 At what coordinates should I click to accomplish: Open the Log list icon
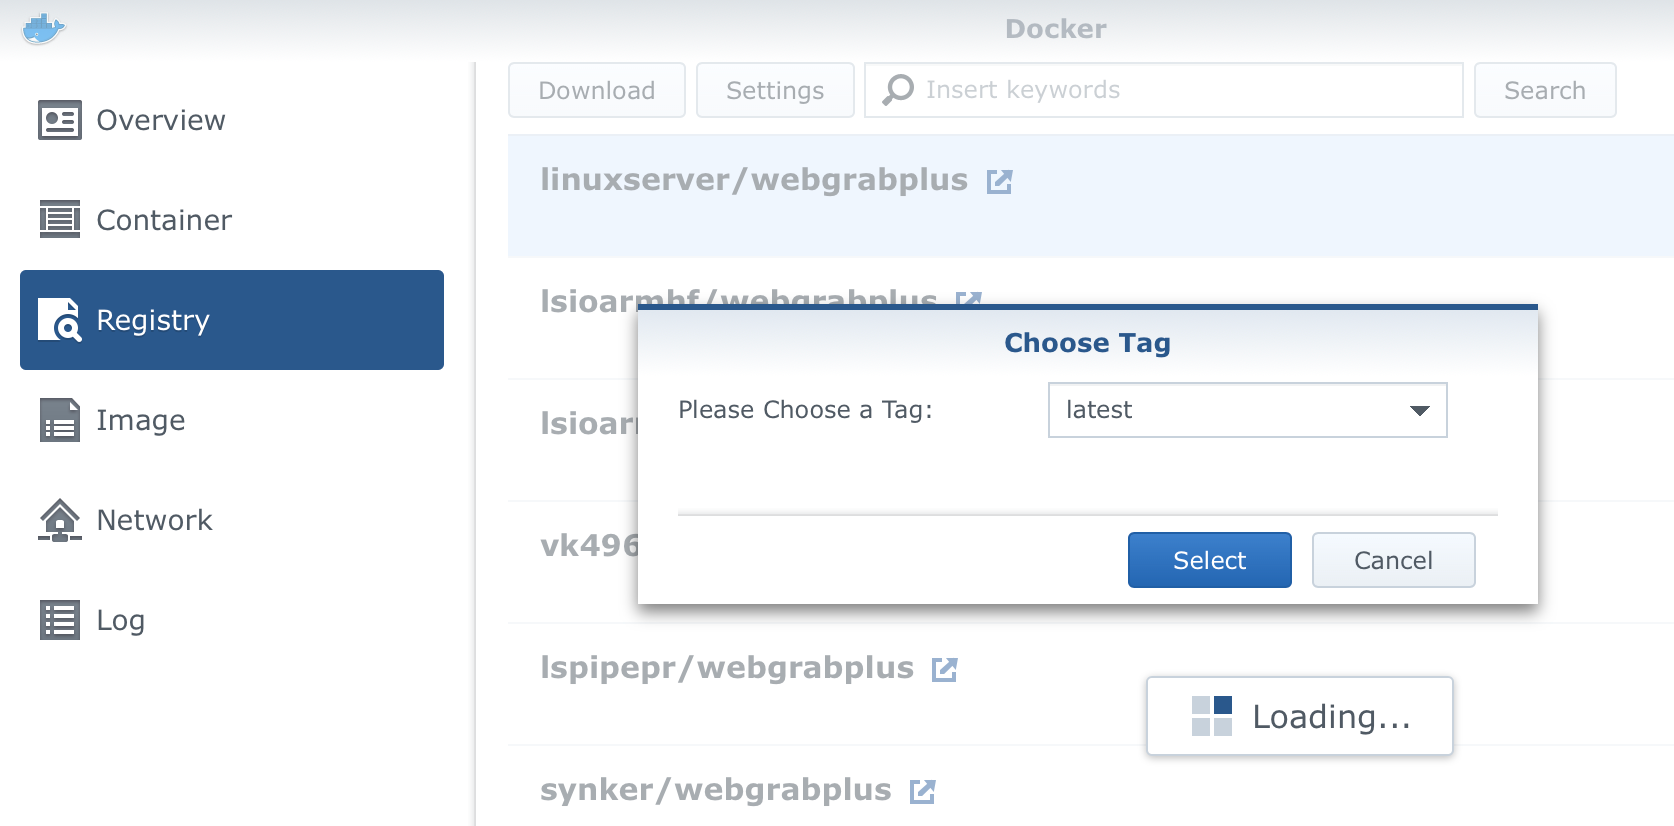pyautogui.click(x=60, y=620)
